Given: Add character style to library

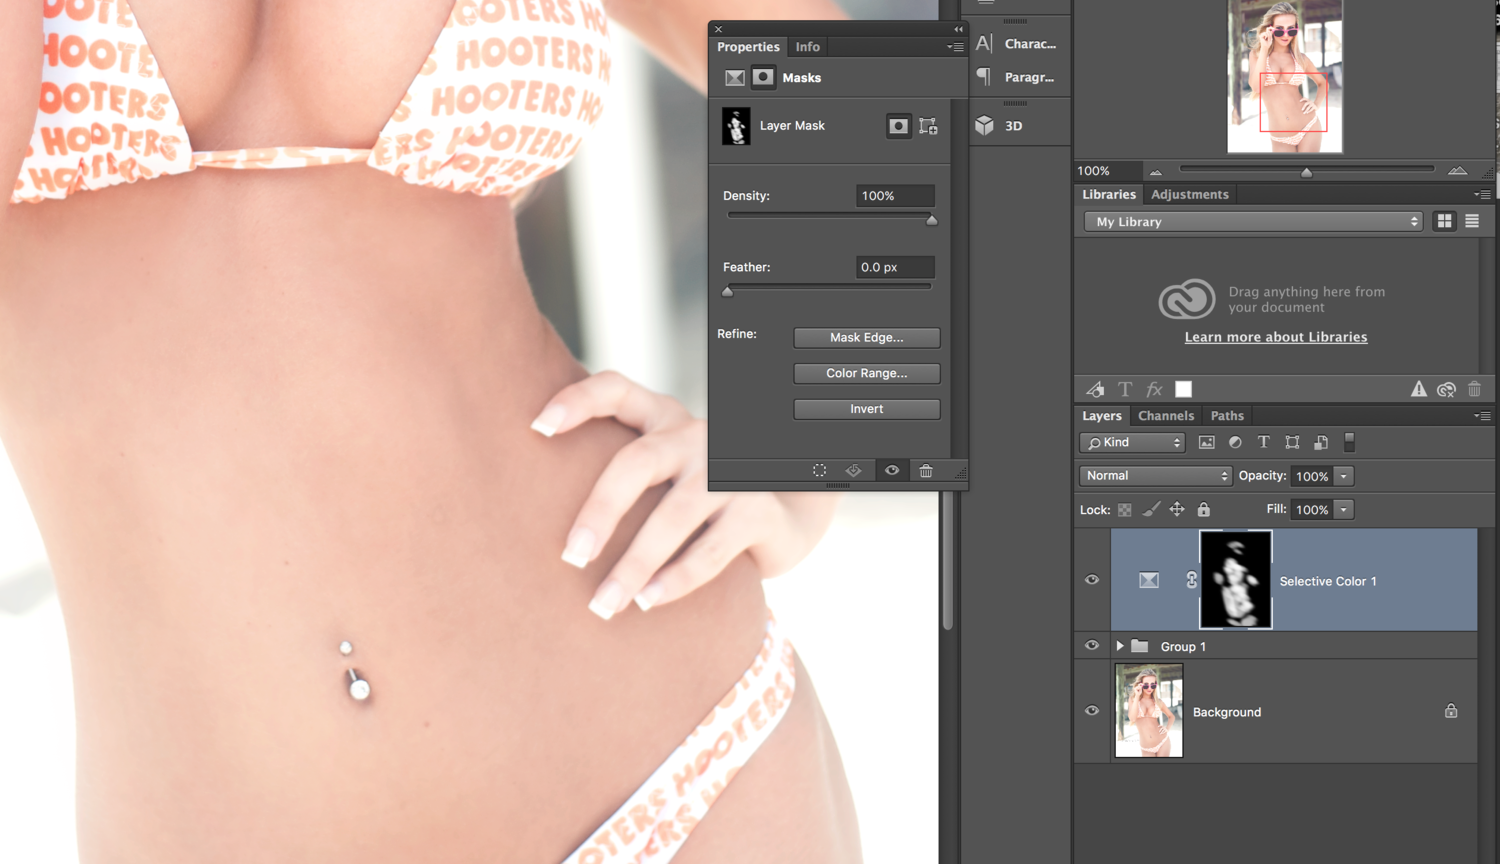Looking at the screenshot, I should [1125, 389].
